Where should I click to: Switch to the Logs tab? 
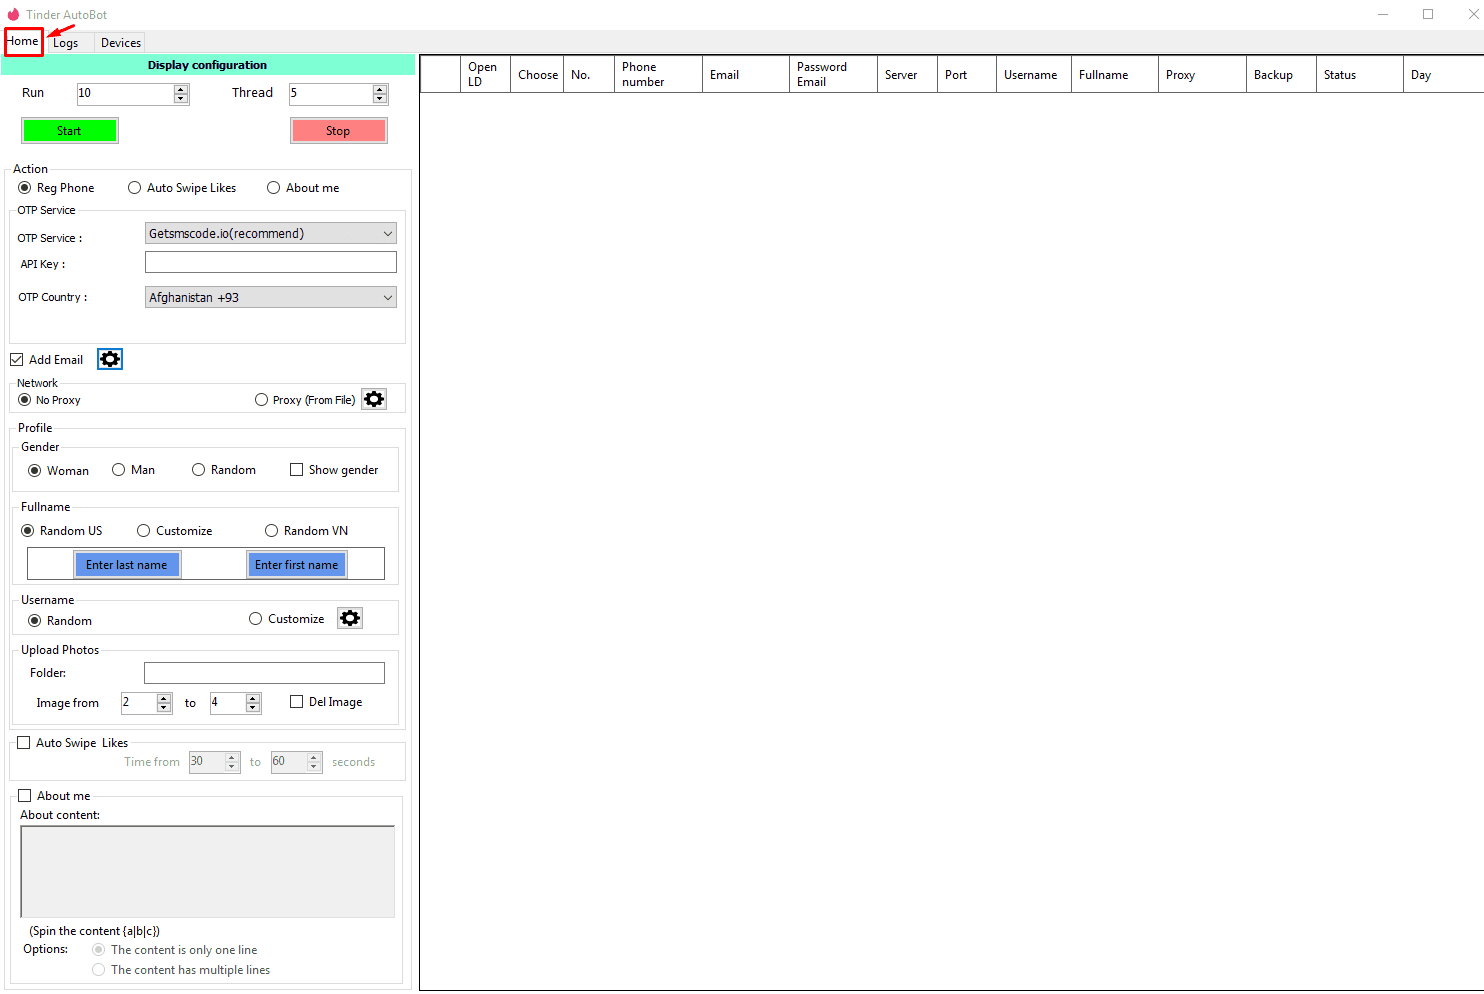click(66, 43)
